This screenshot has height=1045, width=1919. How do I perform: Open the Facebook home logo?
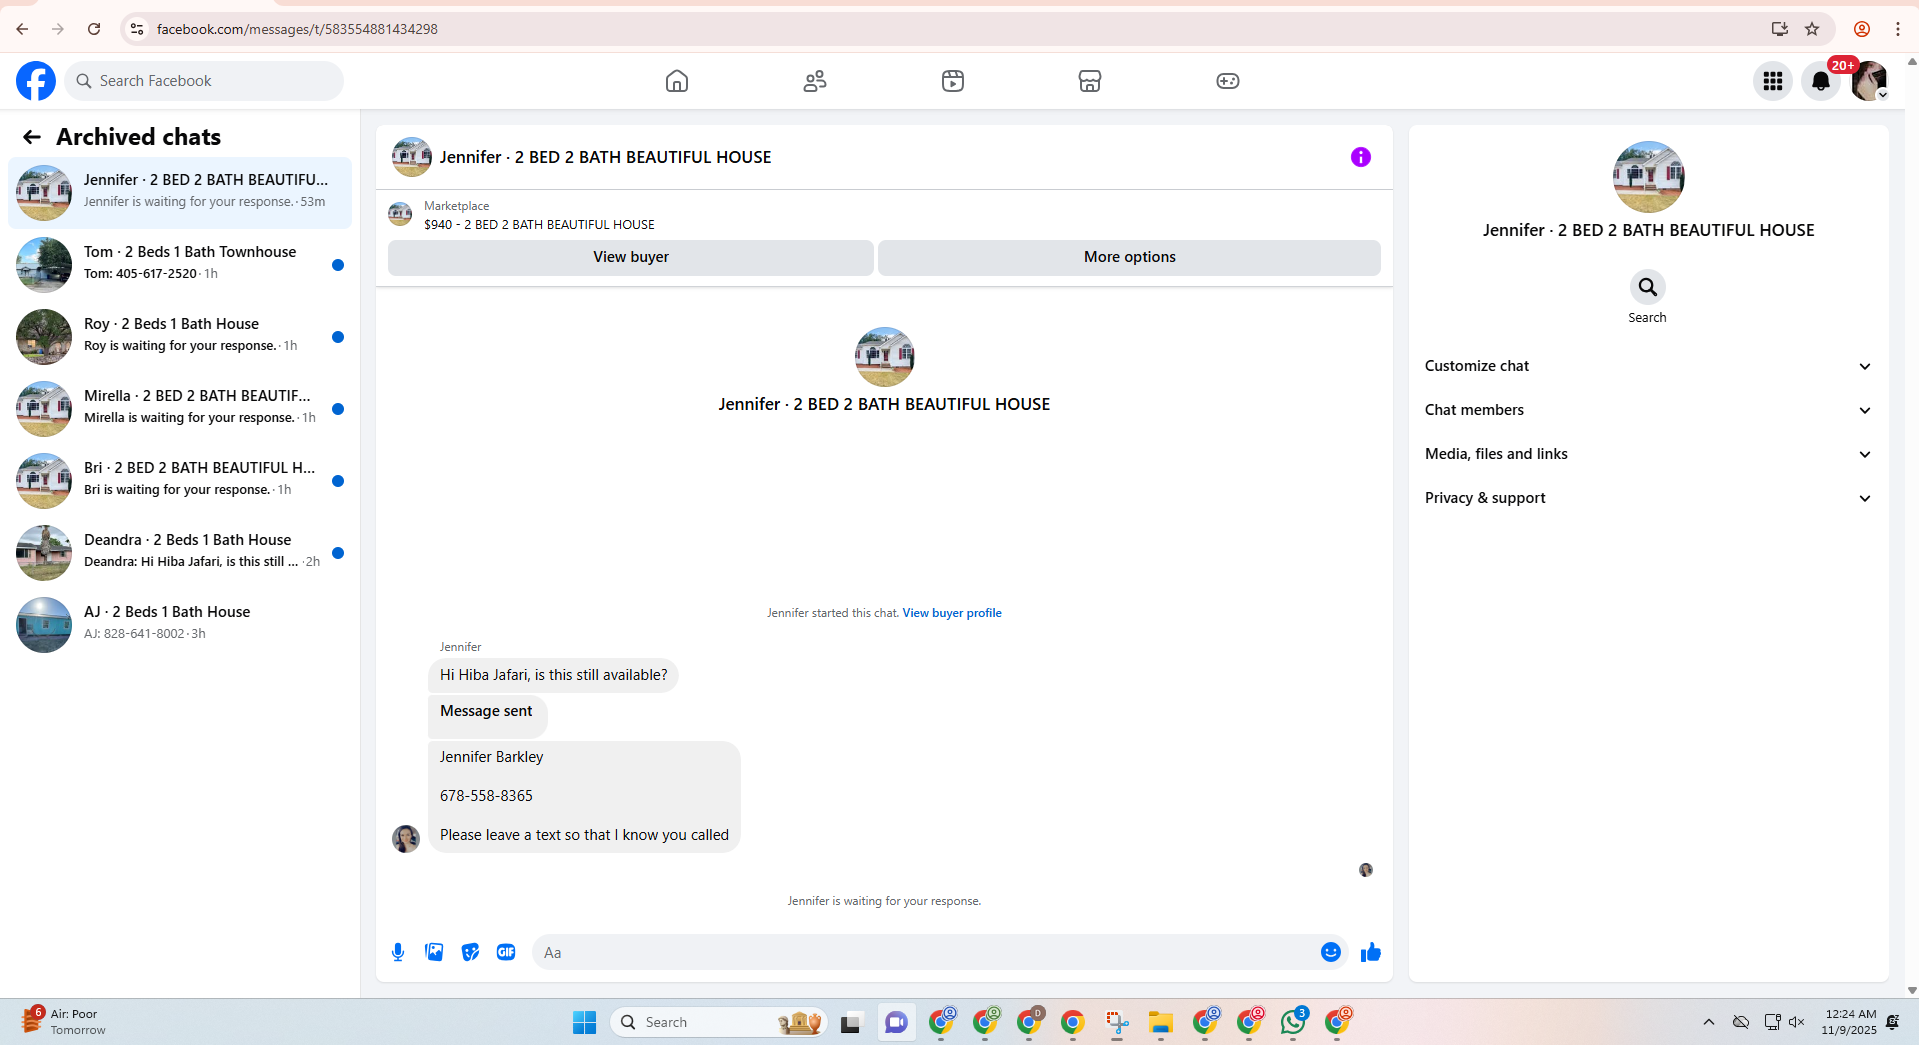(36, 81)
